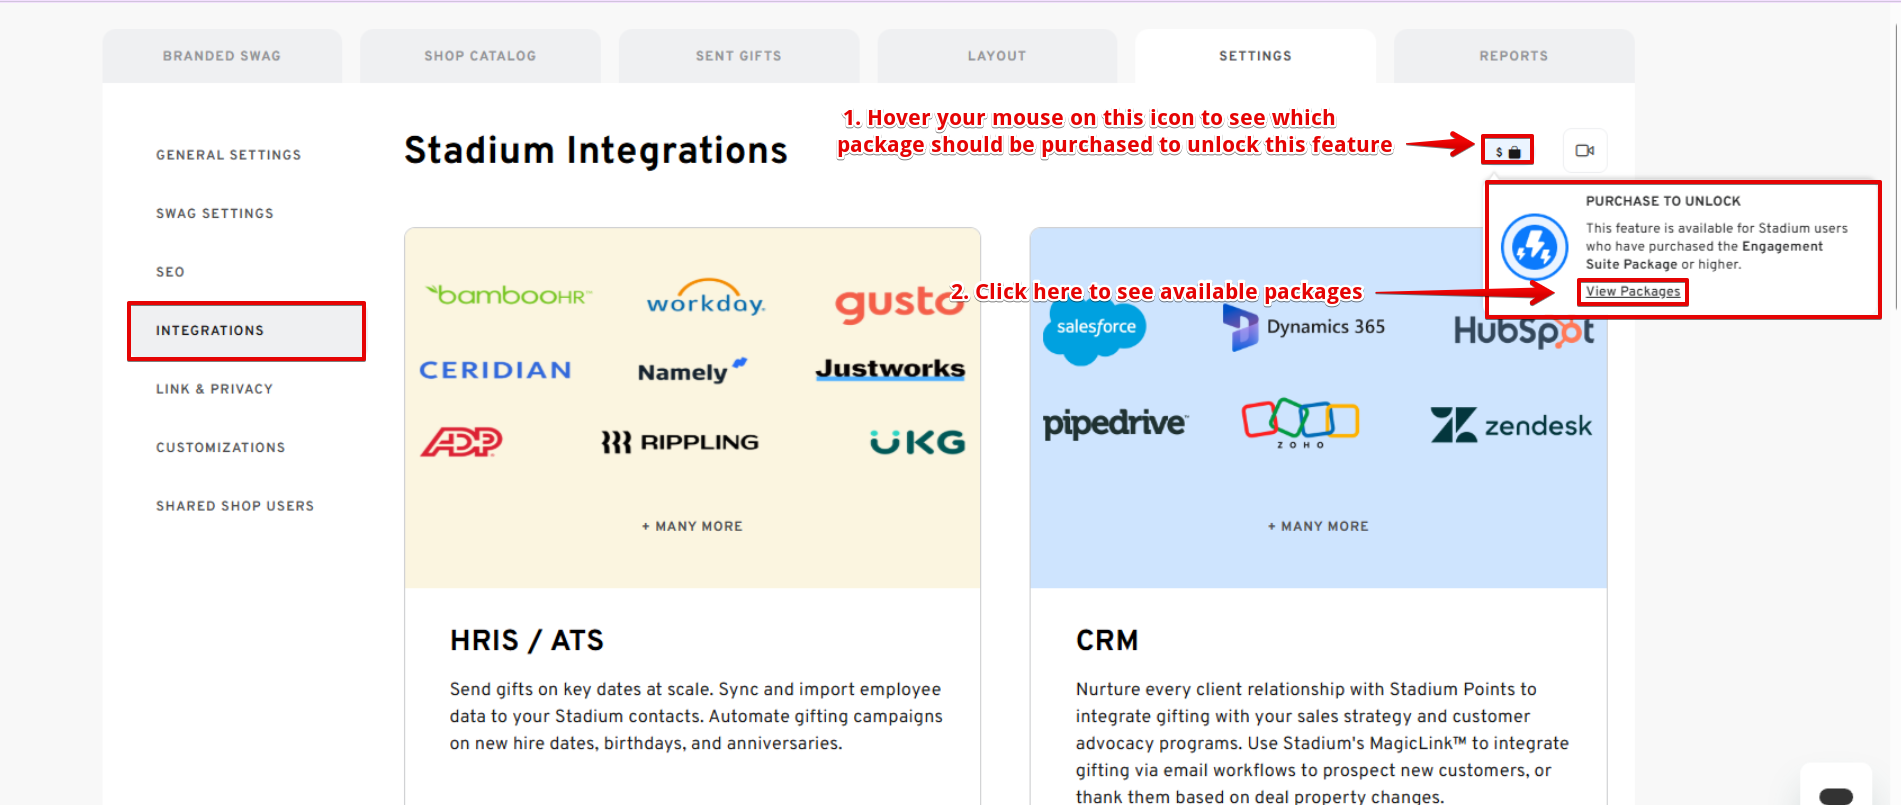Switch to the Branded Swag tab

[222, 56]
